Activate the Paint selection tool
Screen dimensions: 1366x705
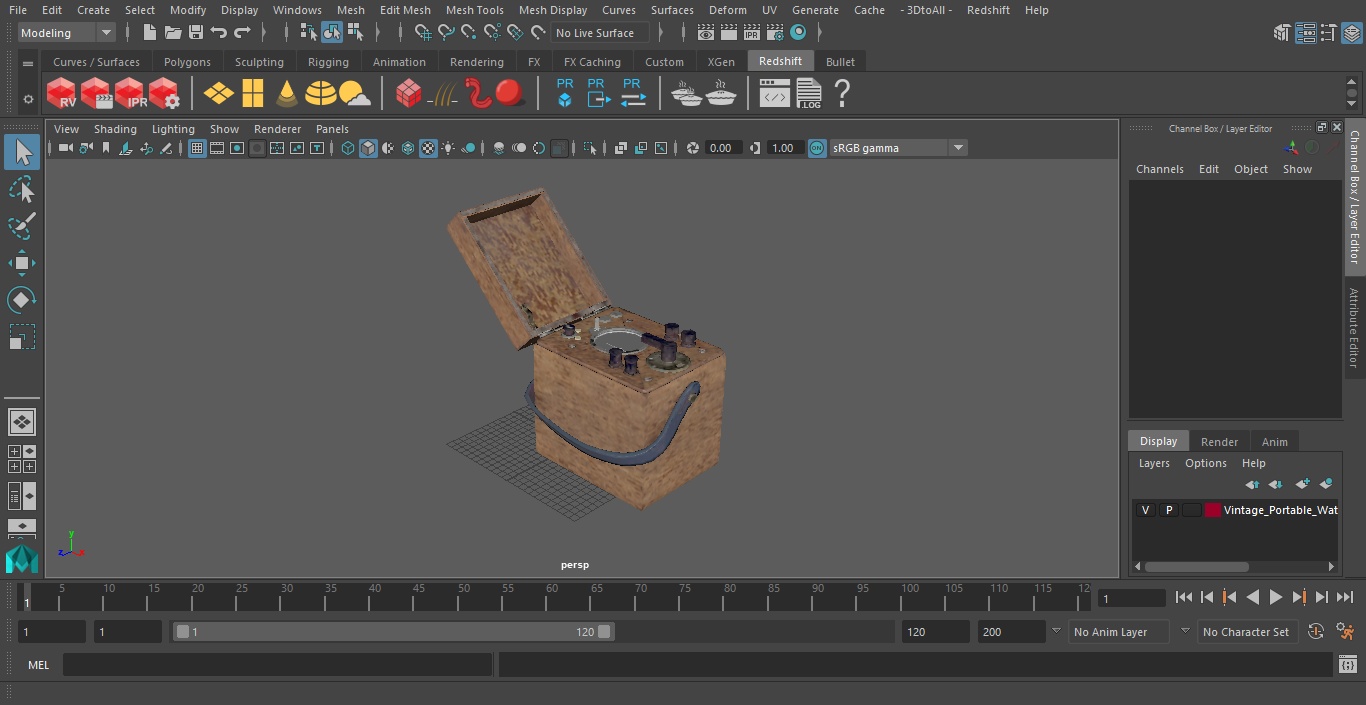21,226
